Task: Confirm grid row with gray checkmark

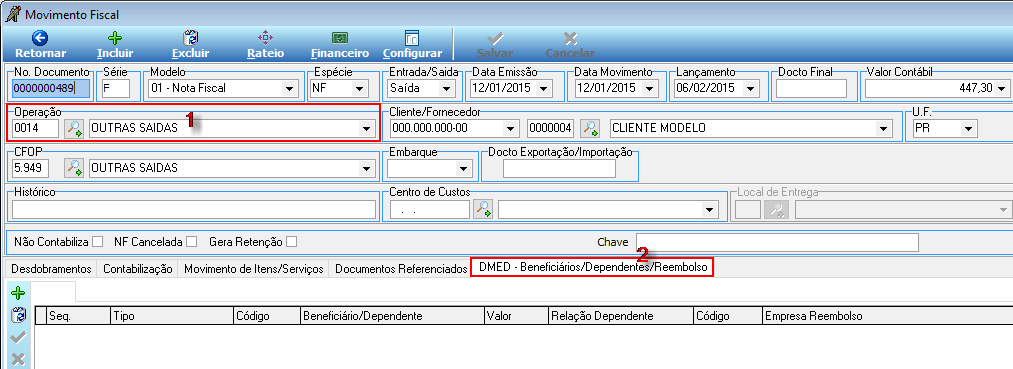Action: pos(18,337)
